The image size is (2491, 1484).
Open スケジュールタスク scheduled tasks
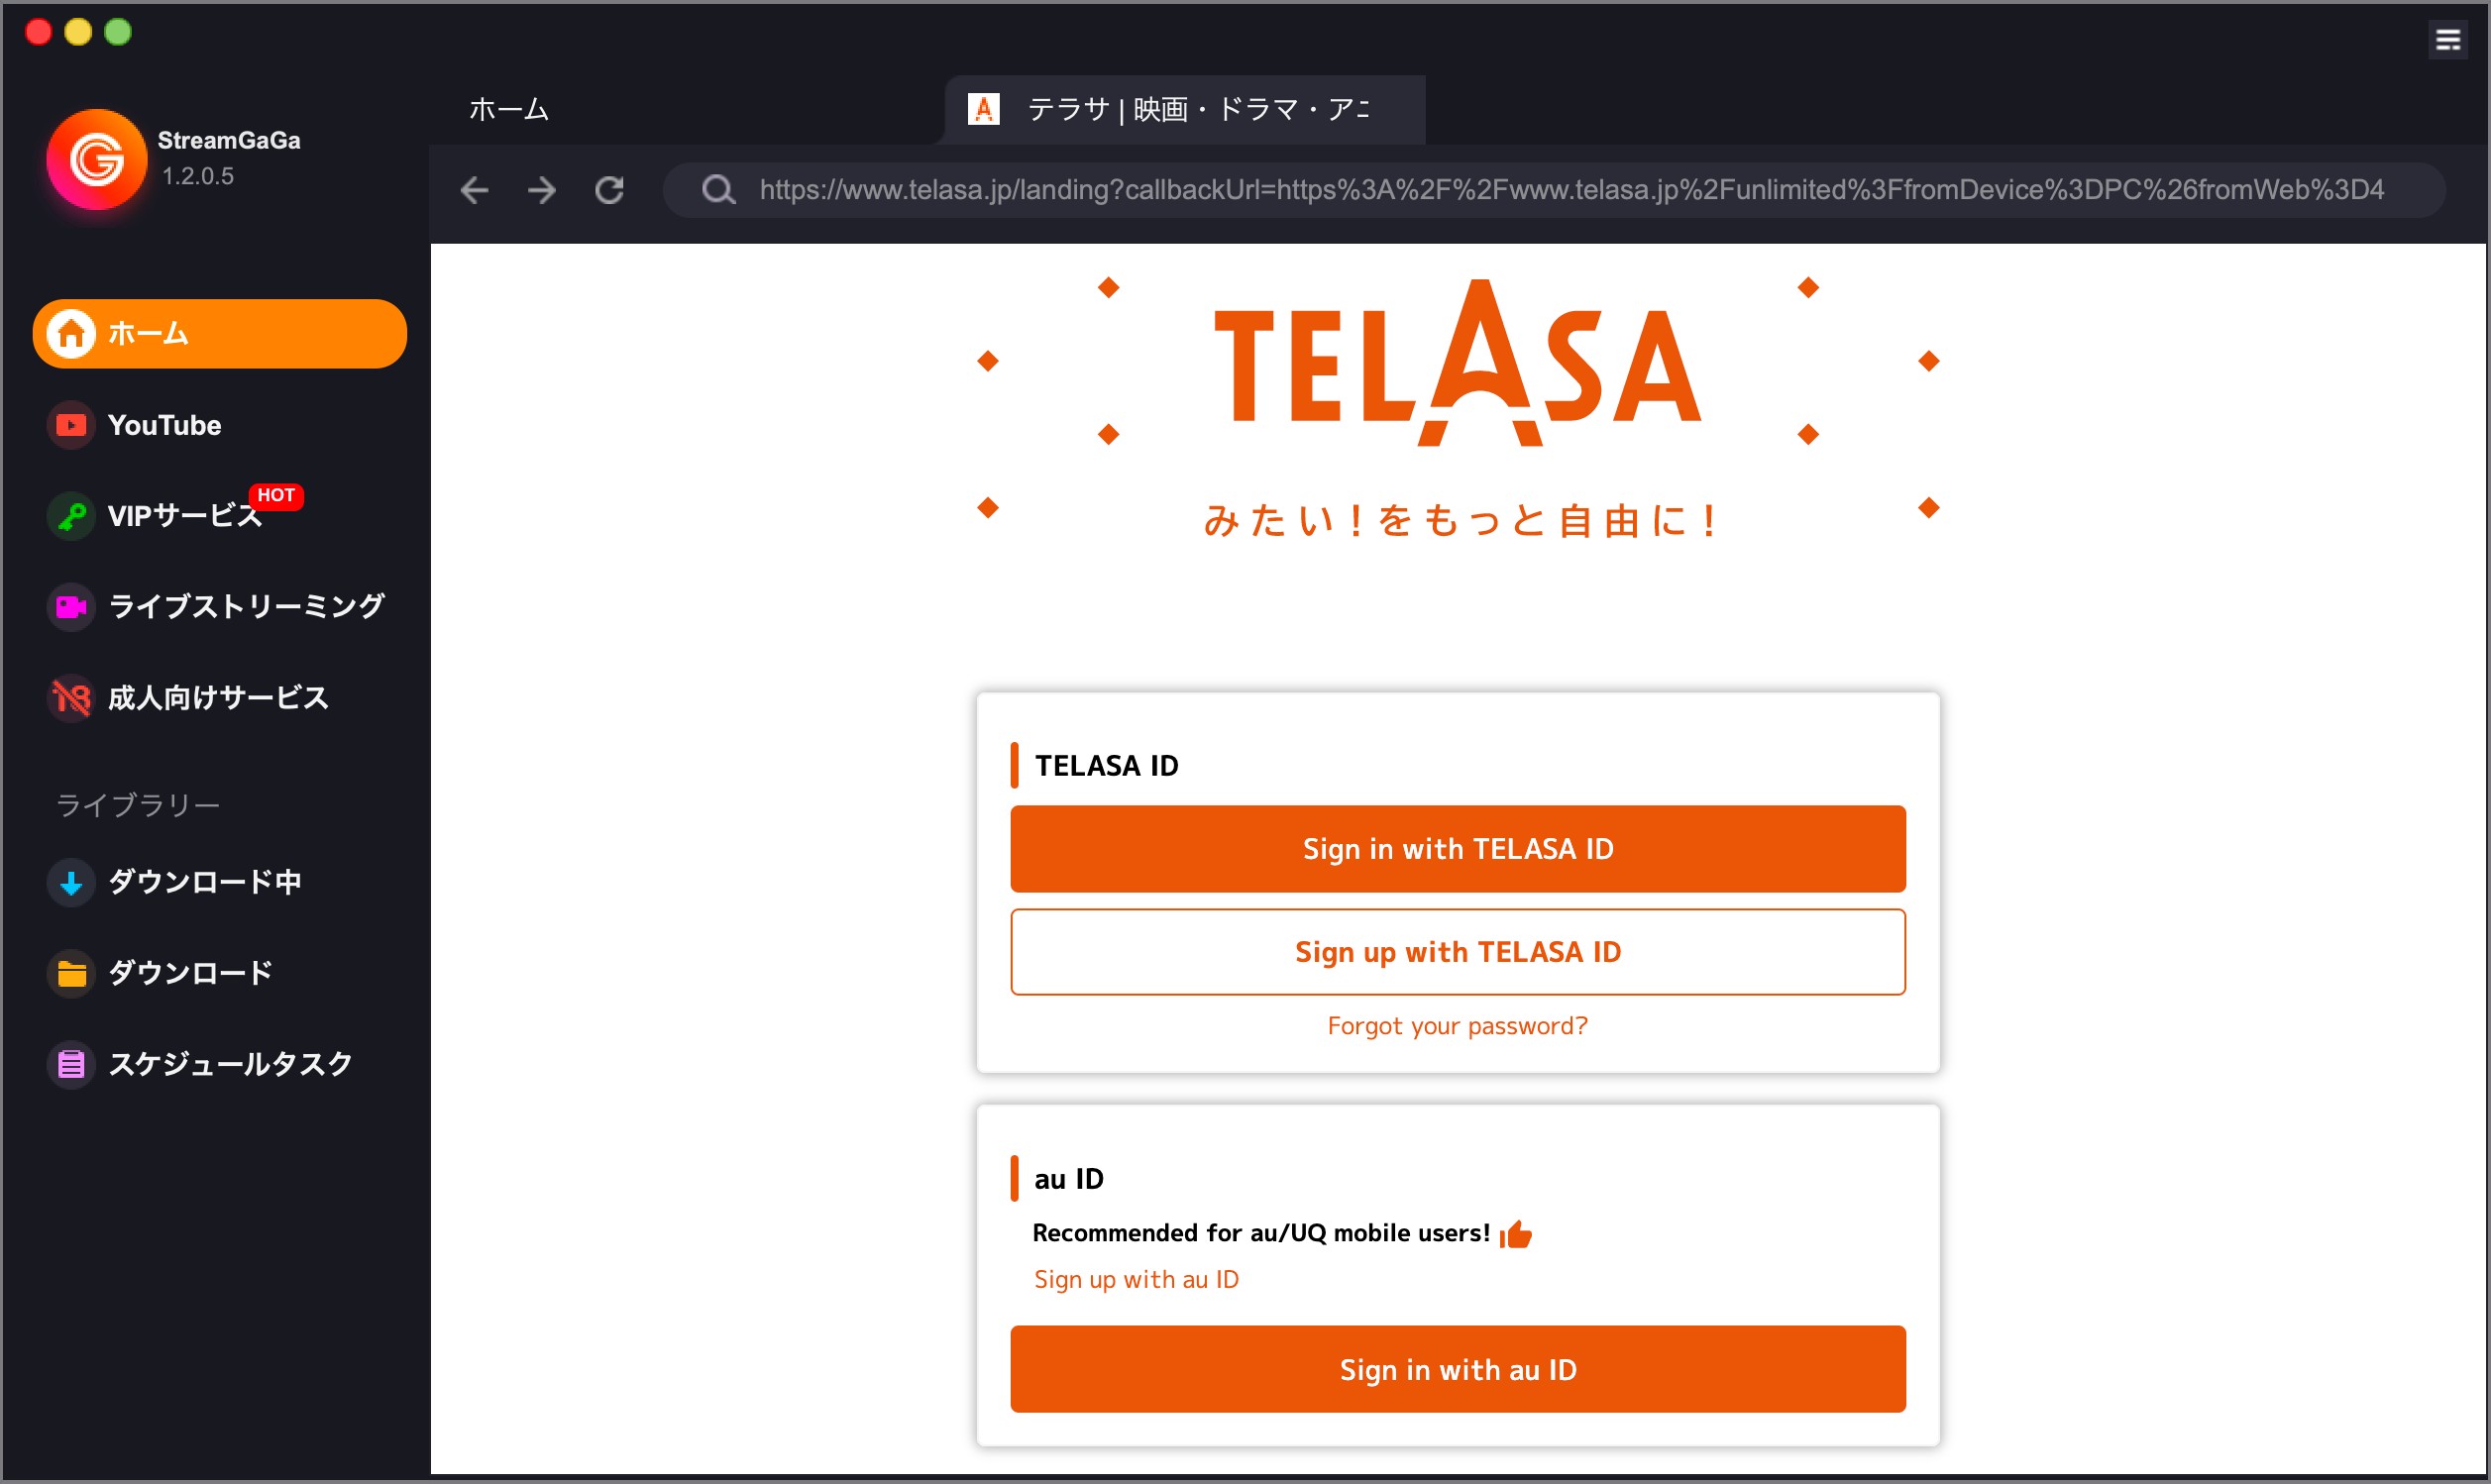(229, 1063)
